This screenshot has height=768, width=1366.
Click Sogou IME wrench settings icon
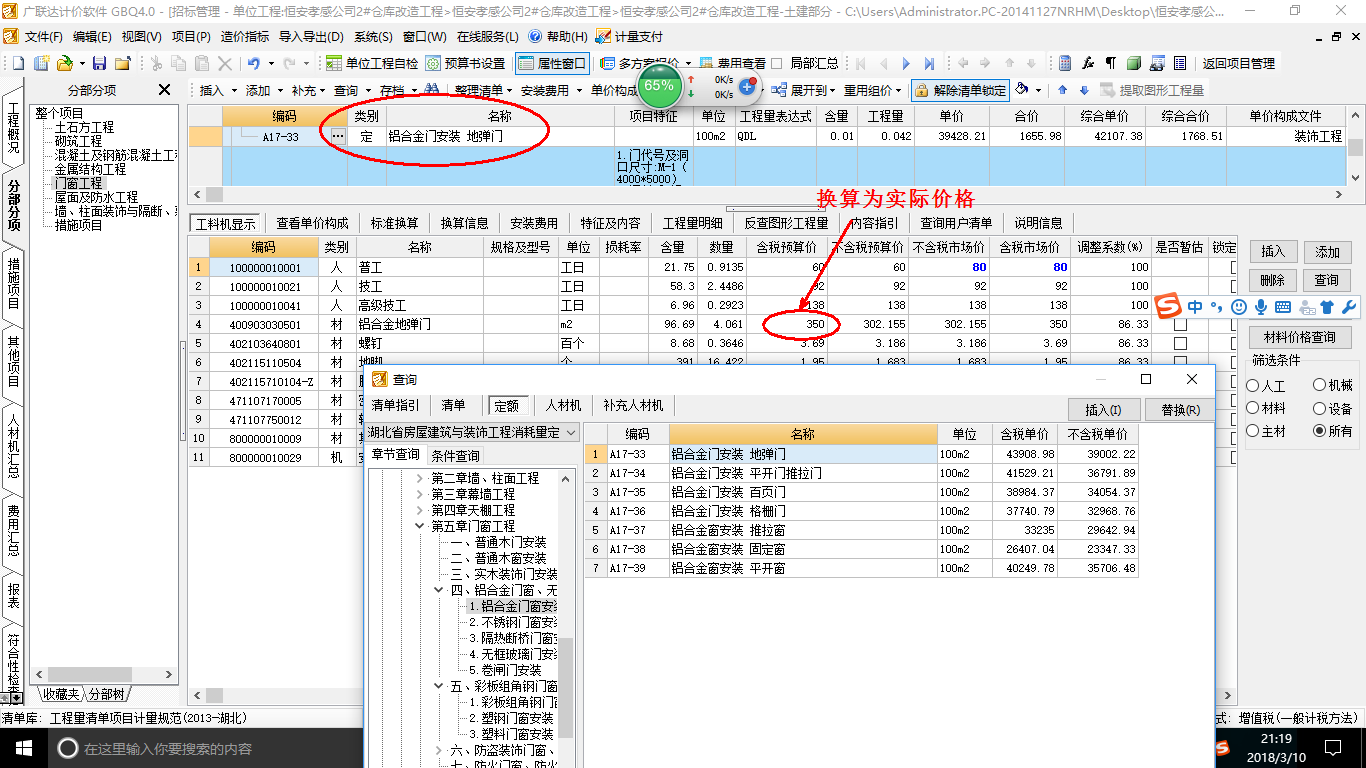point(1348,307)
